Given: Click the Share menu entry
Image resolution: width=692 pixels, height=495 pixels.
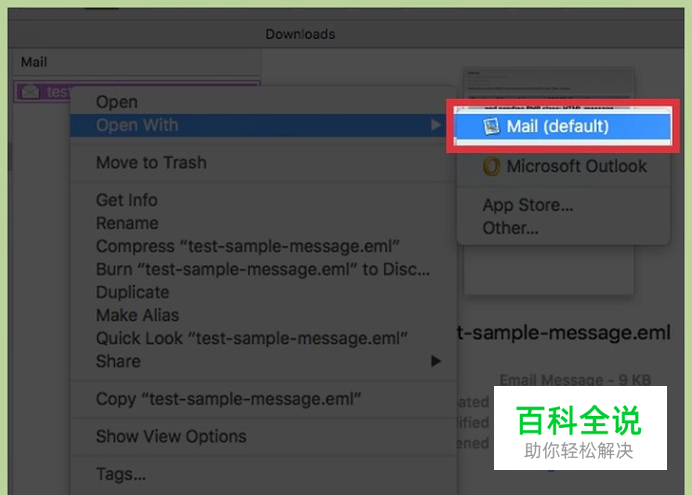Looking at the screenshot, I should point(263,361).
